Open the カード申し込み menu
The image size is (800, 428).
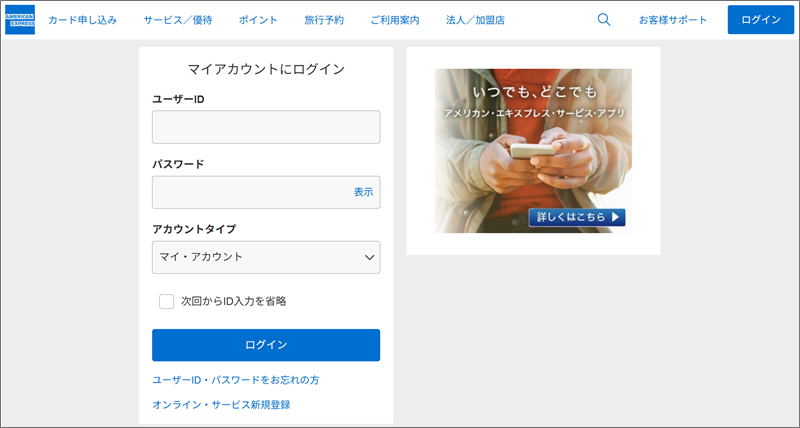pos(83,20)
